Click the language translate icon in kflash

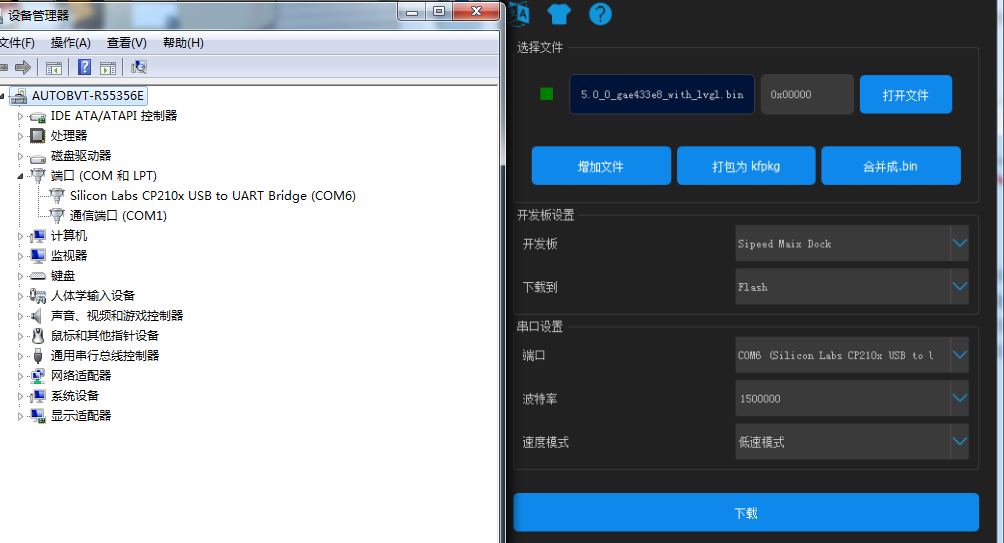pyautogui.click(x=519, y=13)
